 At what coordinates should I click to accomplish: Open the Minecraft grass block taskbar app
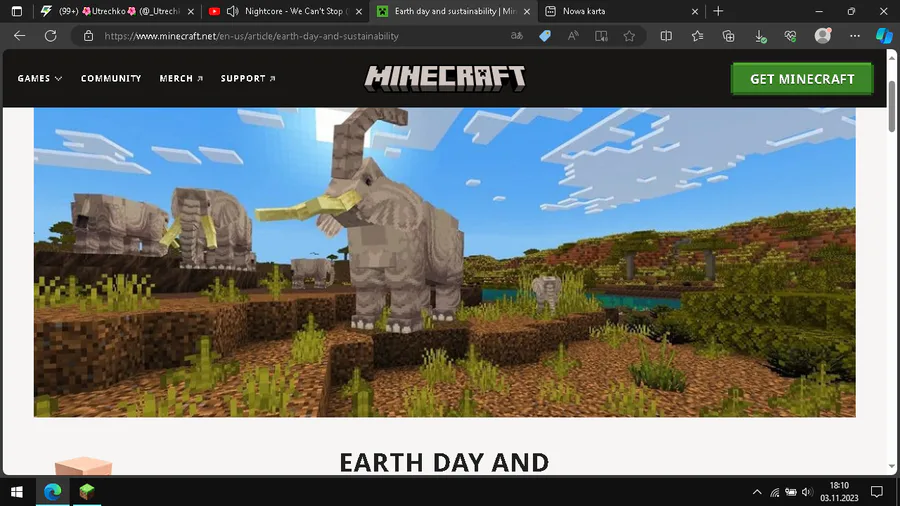click(87, 492)
